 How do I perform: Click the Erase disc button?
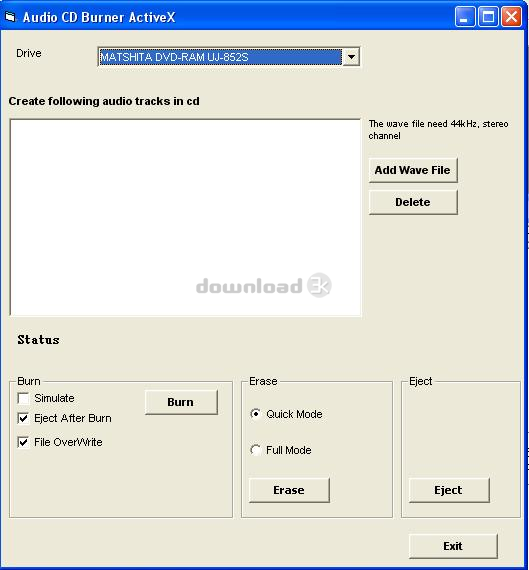pyautogui.click(x=289, y=490)
